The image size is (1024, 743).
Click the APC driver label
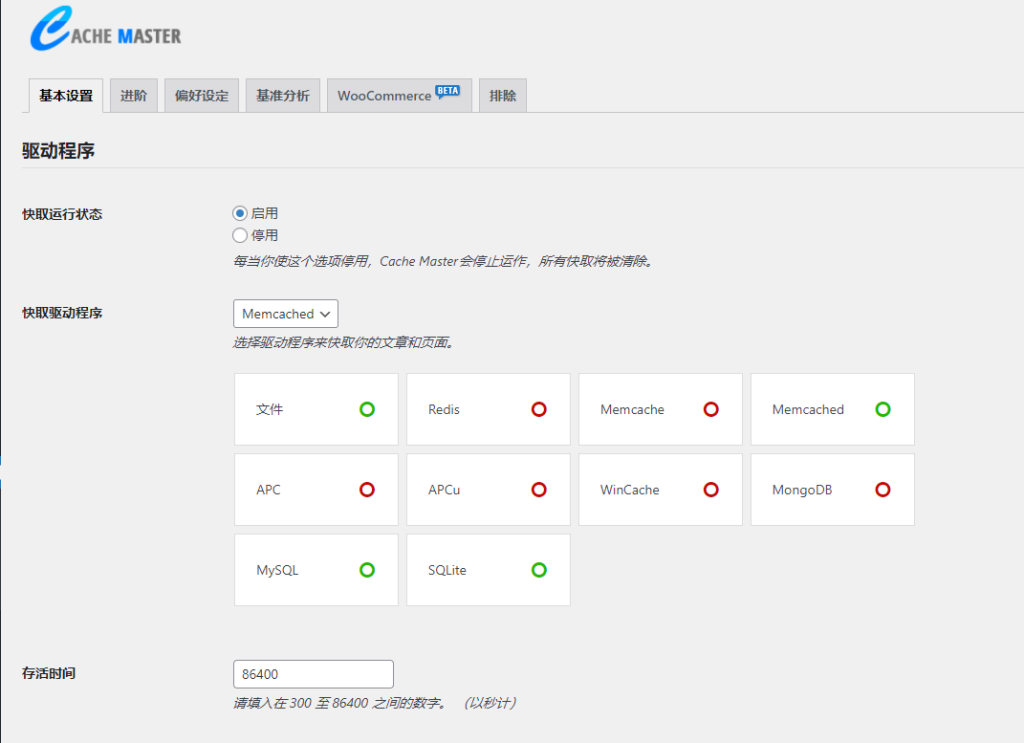tap(268, 490)
